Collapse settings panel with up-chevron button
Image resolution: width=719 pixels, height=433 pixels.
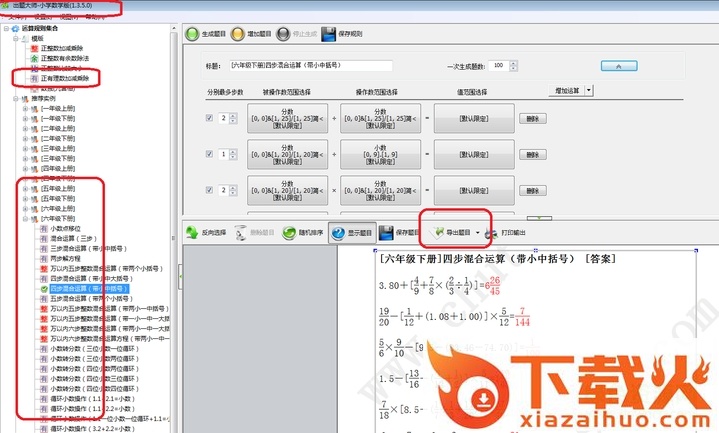pyautogui.click(x=619, y=66)
